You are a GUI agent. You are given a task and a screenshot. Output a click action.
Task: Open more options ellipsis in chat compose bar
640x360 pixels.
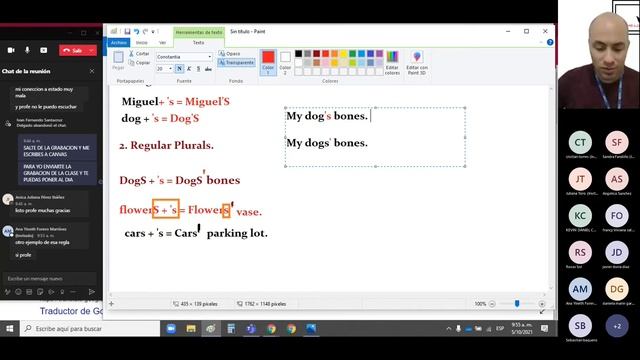tap(73, 292)
